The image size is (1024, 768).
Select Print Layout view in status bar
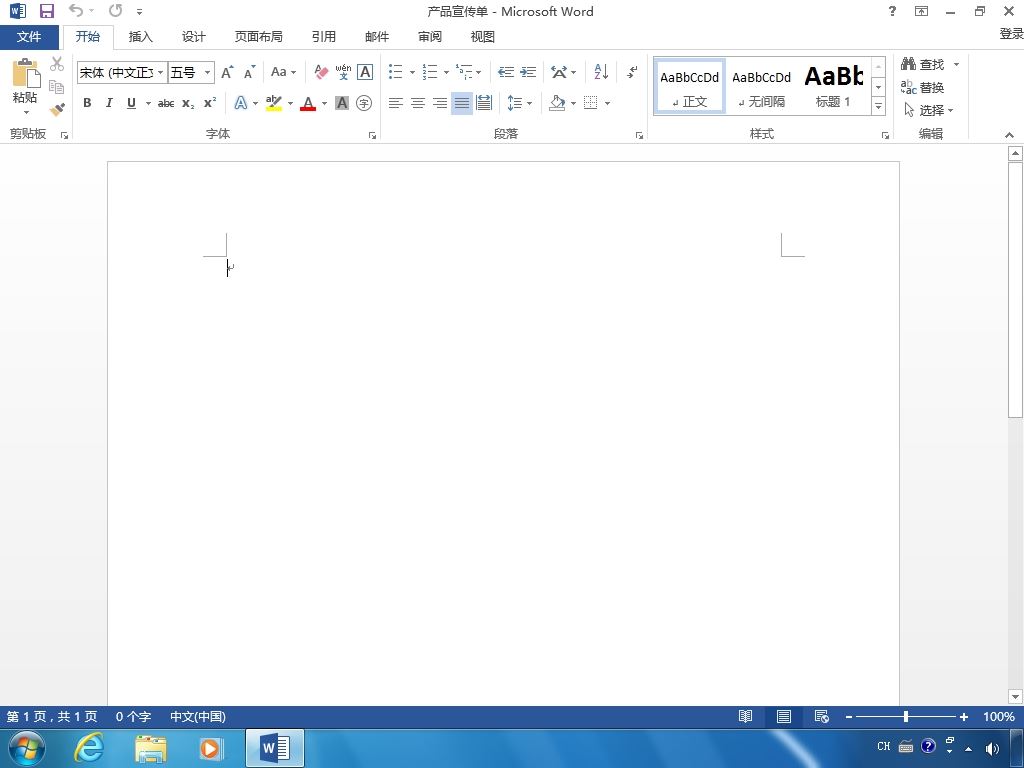(x=784, y=716)
